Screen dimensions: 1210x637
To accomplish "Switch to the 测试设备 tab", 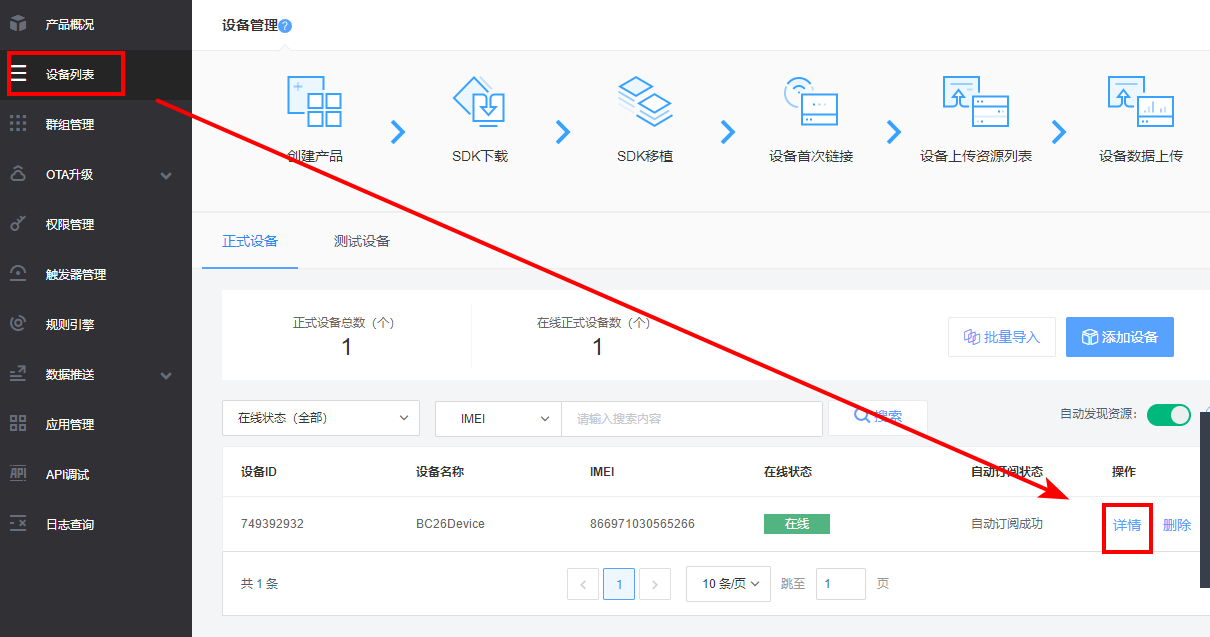I will (x=360, y=240).
